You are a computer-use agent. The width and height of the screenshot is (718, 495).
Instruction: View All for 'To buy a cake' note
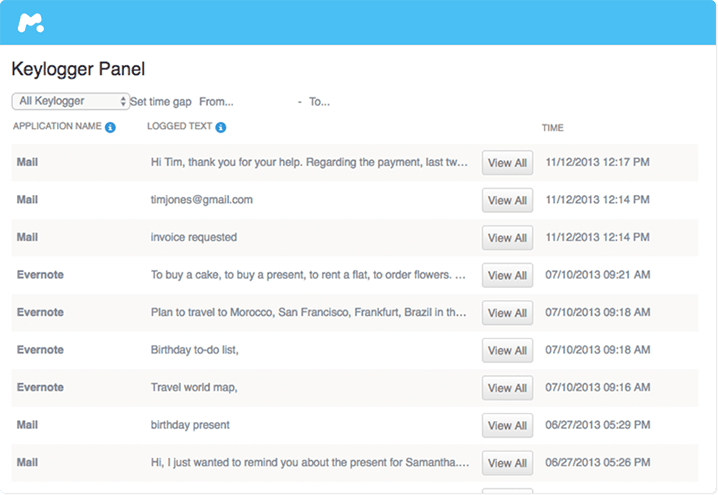507,275
